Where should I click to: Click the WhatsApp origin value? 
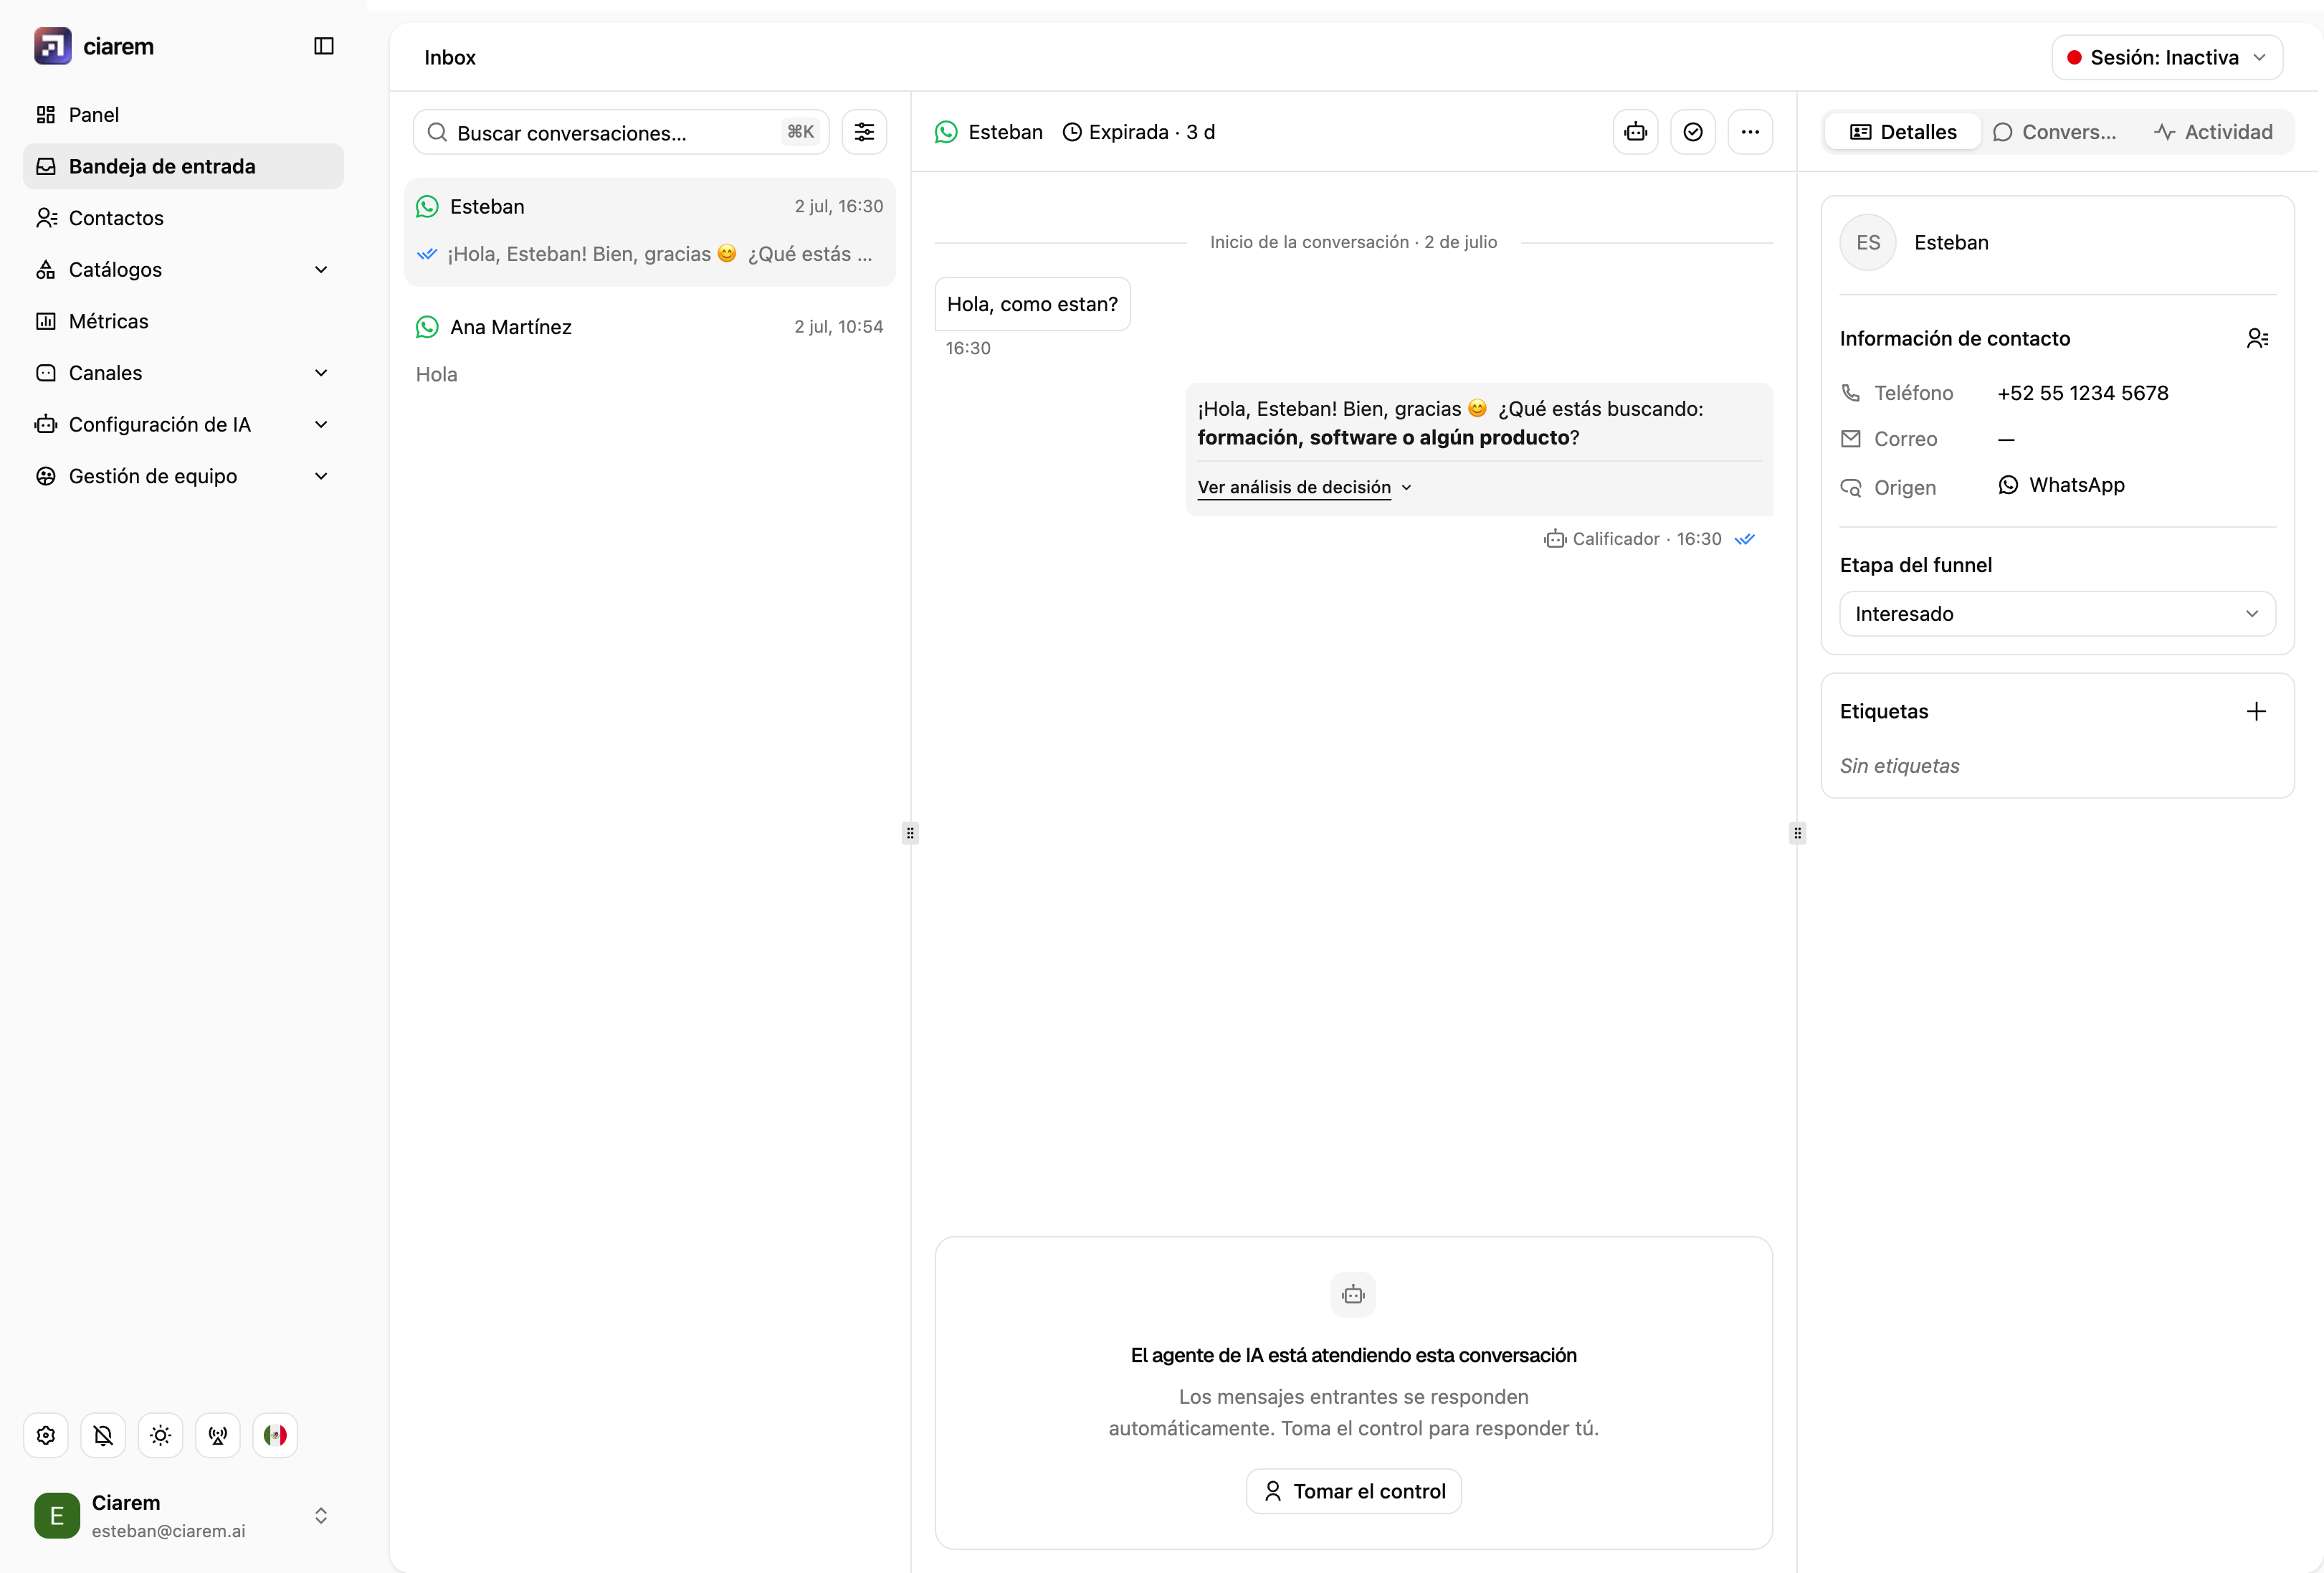click(x=2062, y=485)
